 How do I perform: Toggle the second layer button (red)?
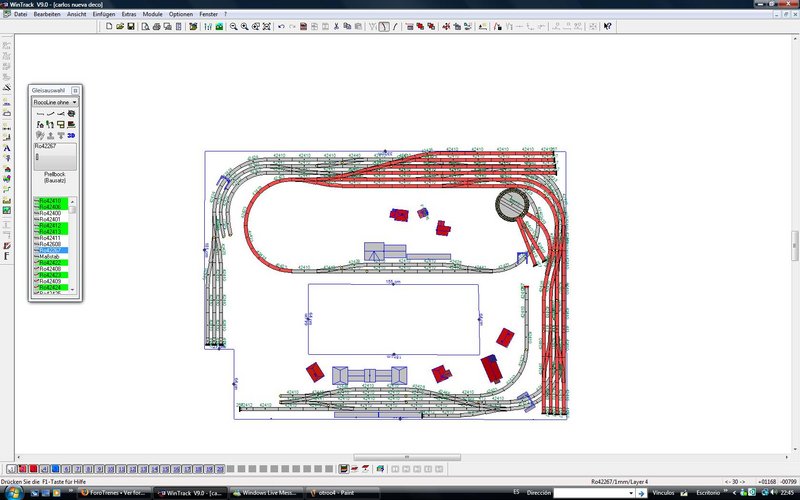tap(22, 469)
